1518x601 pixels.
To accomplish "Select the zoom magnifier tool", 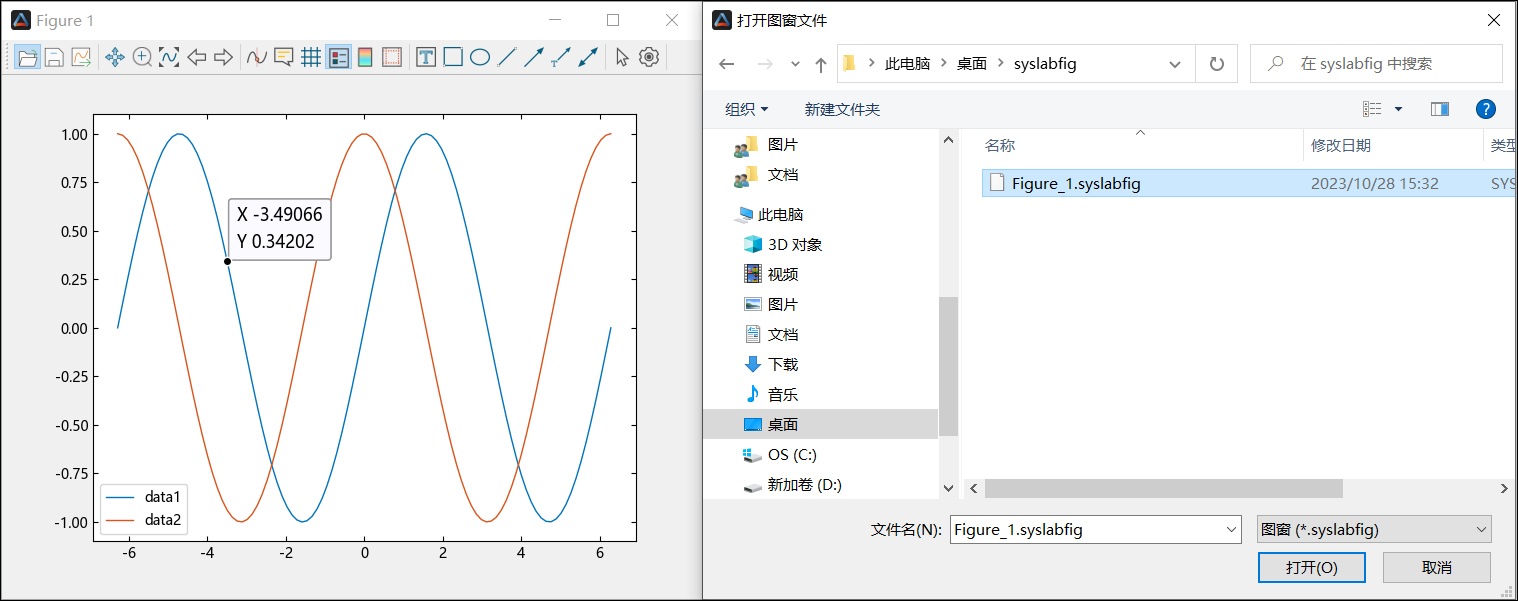I will point(142,58).
